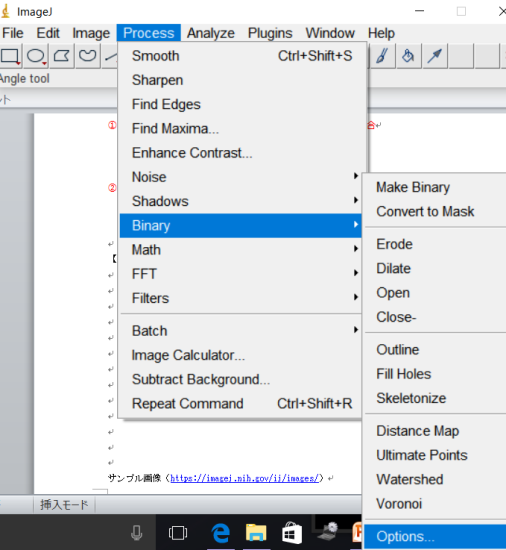Open Microsoft Store from taskbar
The width and height of the screenshot is (506, 550).
[292, 533]
